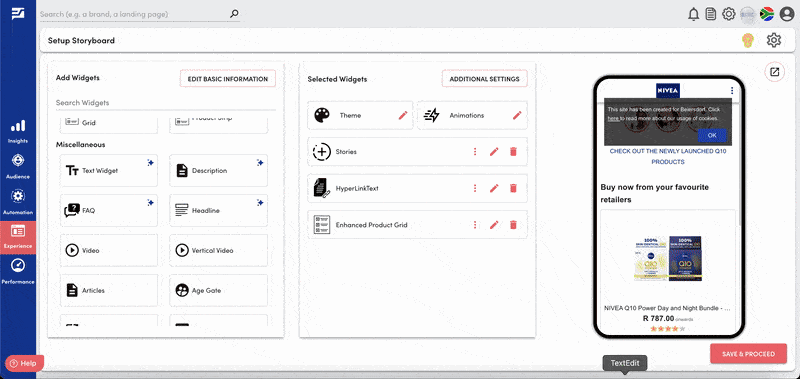This screenshot has width=800, height=379.
Task: Add the FAQ widget
Action: [x=109, y=210]
